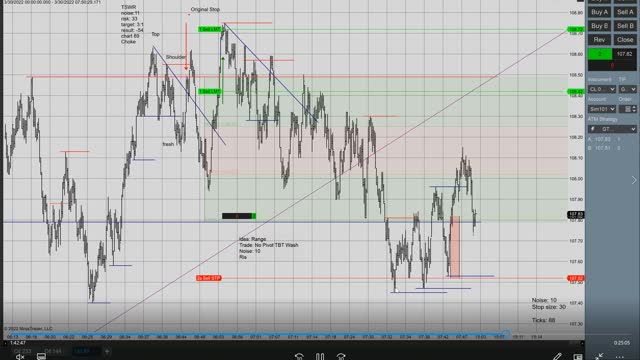This screenshot has width=640, height=360.
Task: Expand the side panel with the right chevron
Action: pos(634,180)
